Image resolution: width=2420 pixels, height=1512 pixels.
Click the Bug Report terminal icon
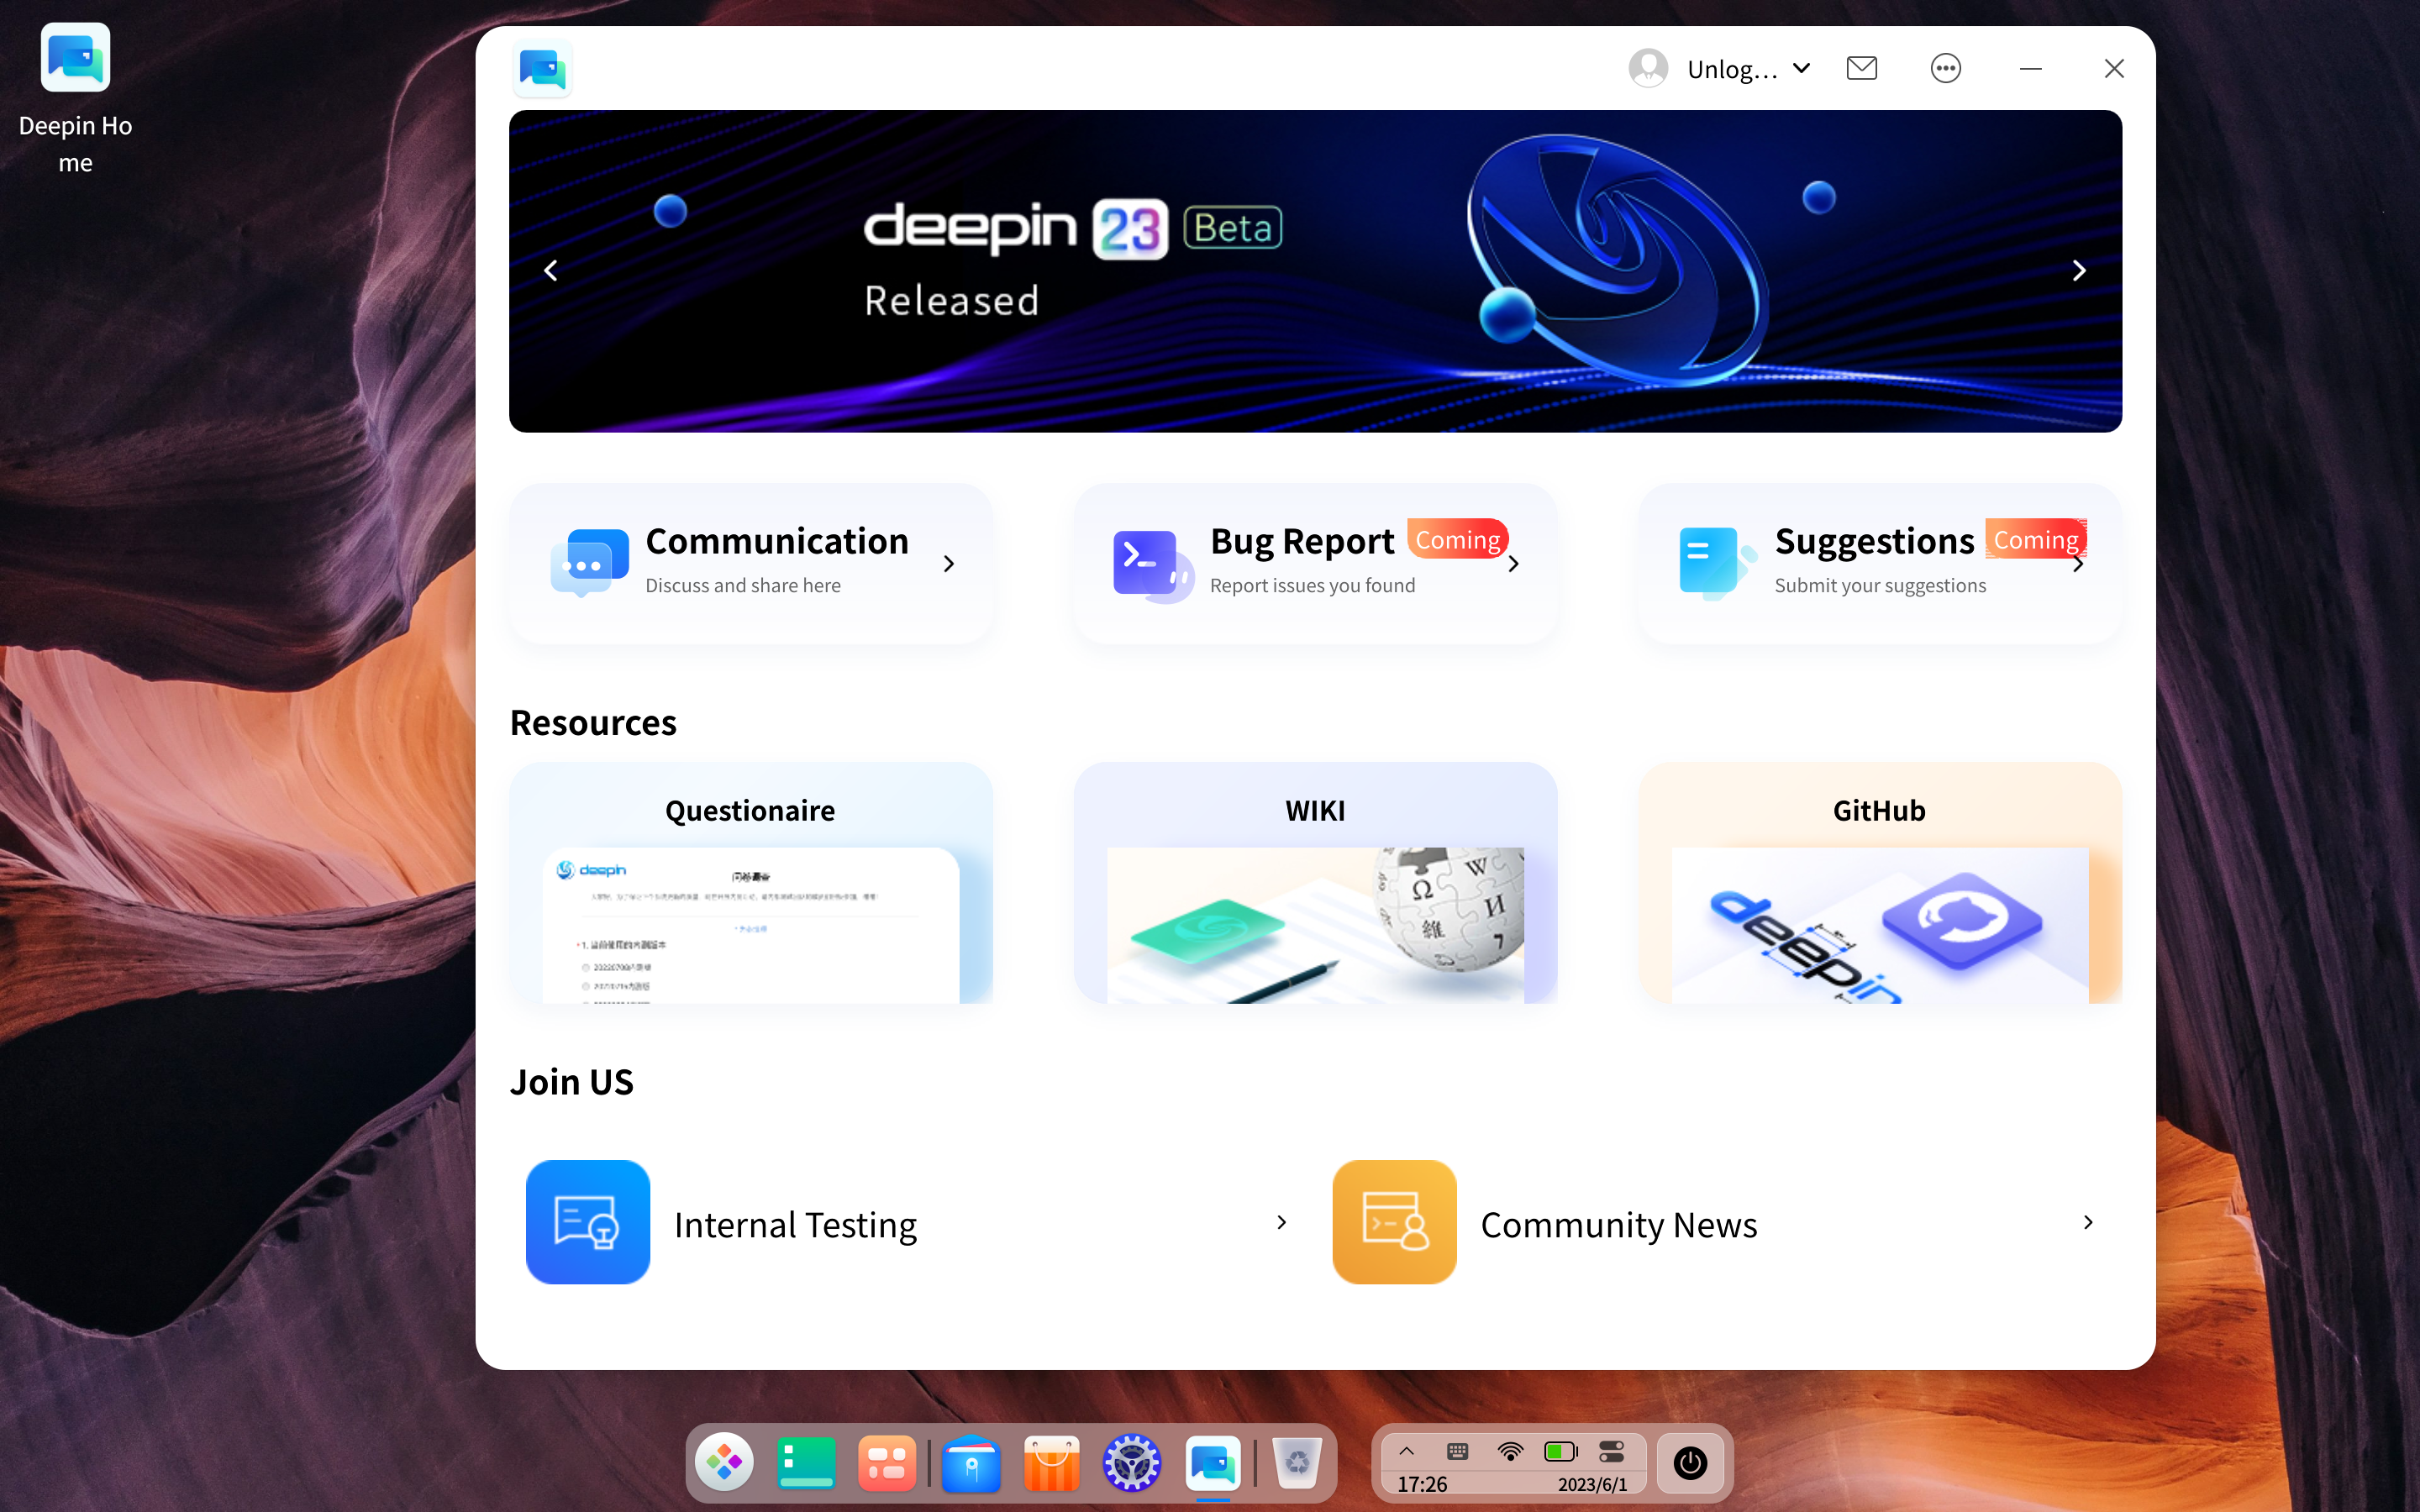pos(1153,565)
